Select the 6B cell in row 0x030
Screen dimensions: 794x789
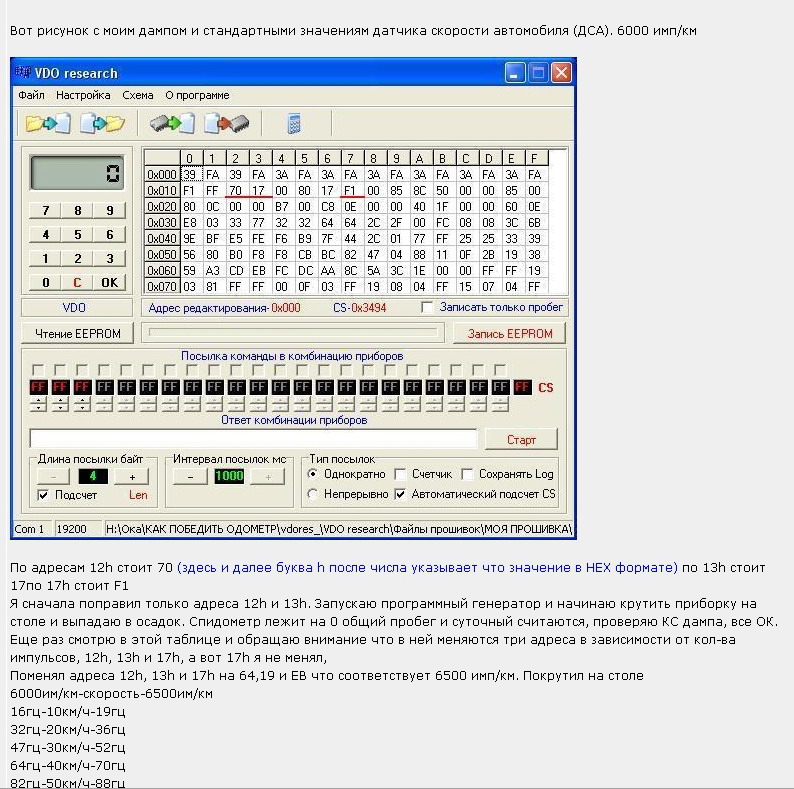click(x=534, y=223)
